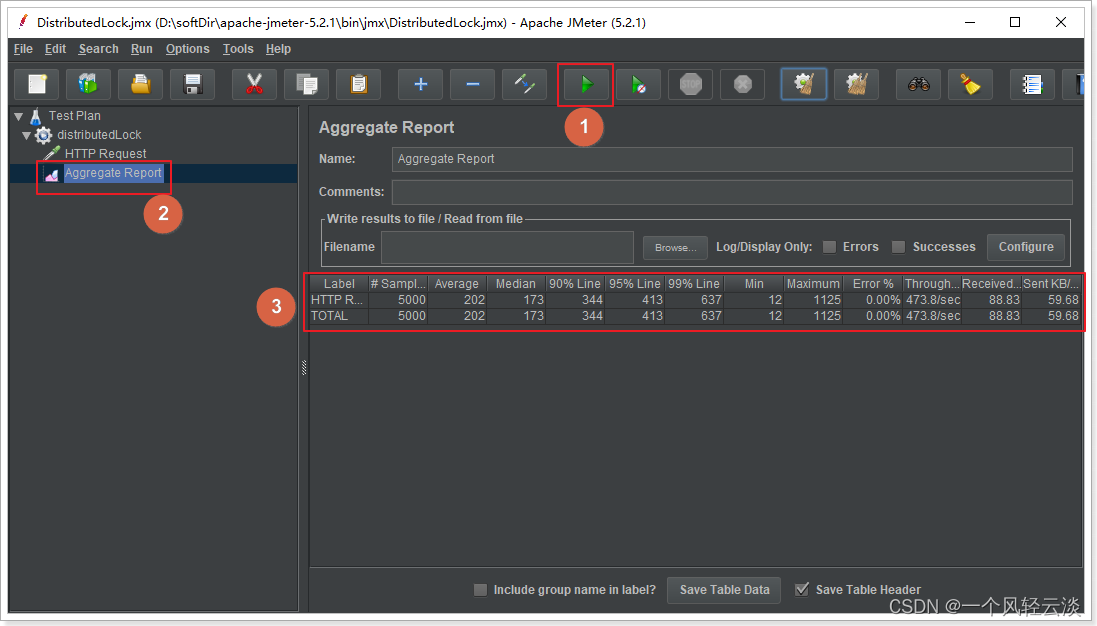The width and height of the screenshot is (1097, 626).
Task: Sort by 95% Line column header
Action: click(635, 283)
